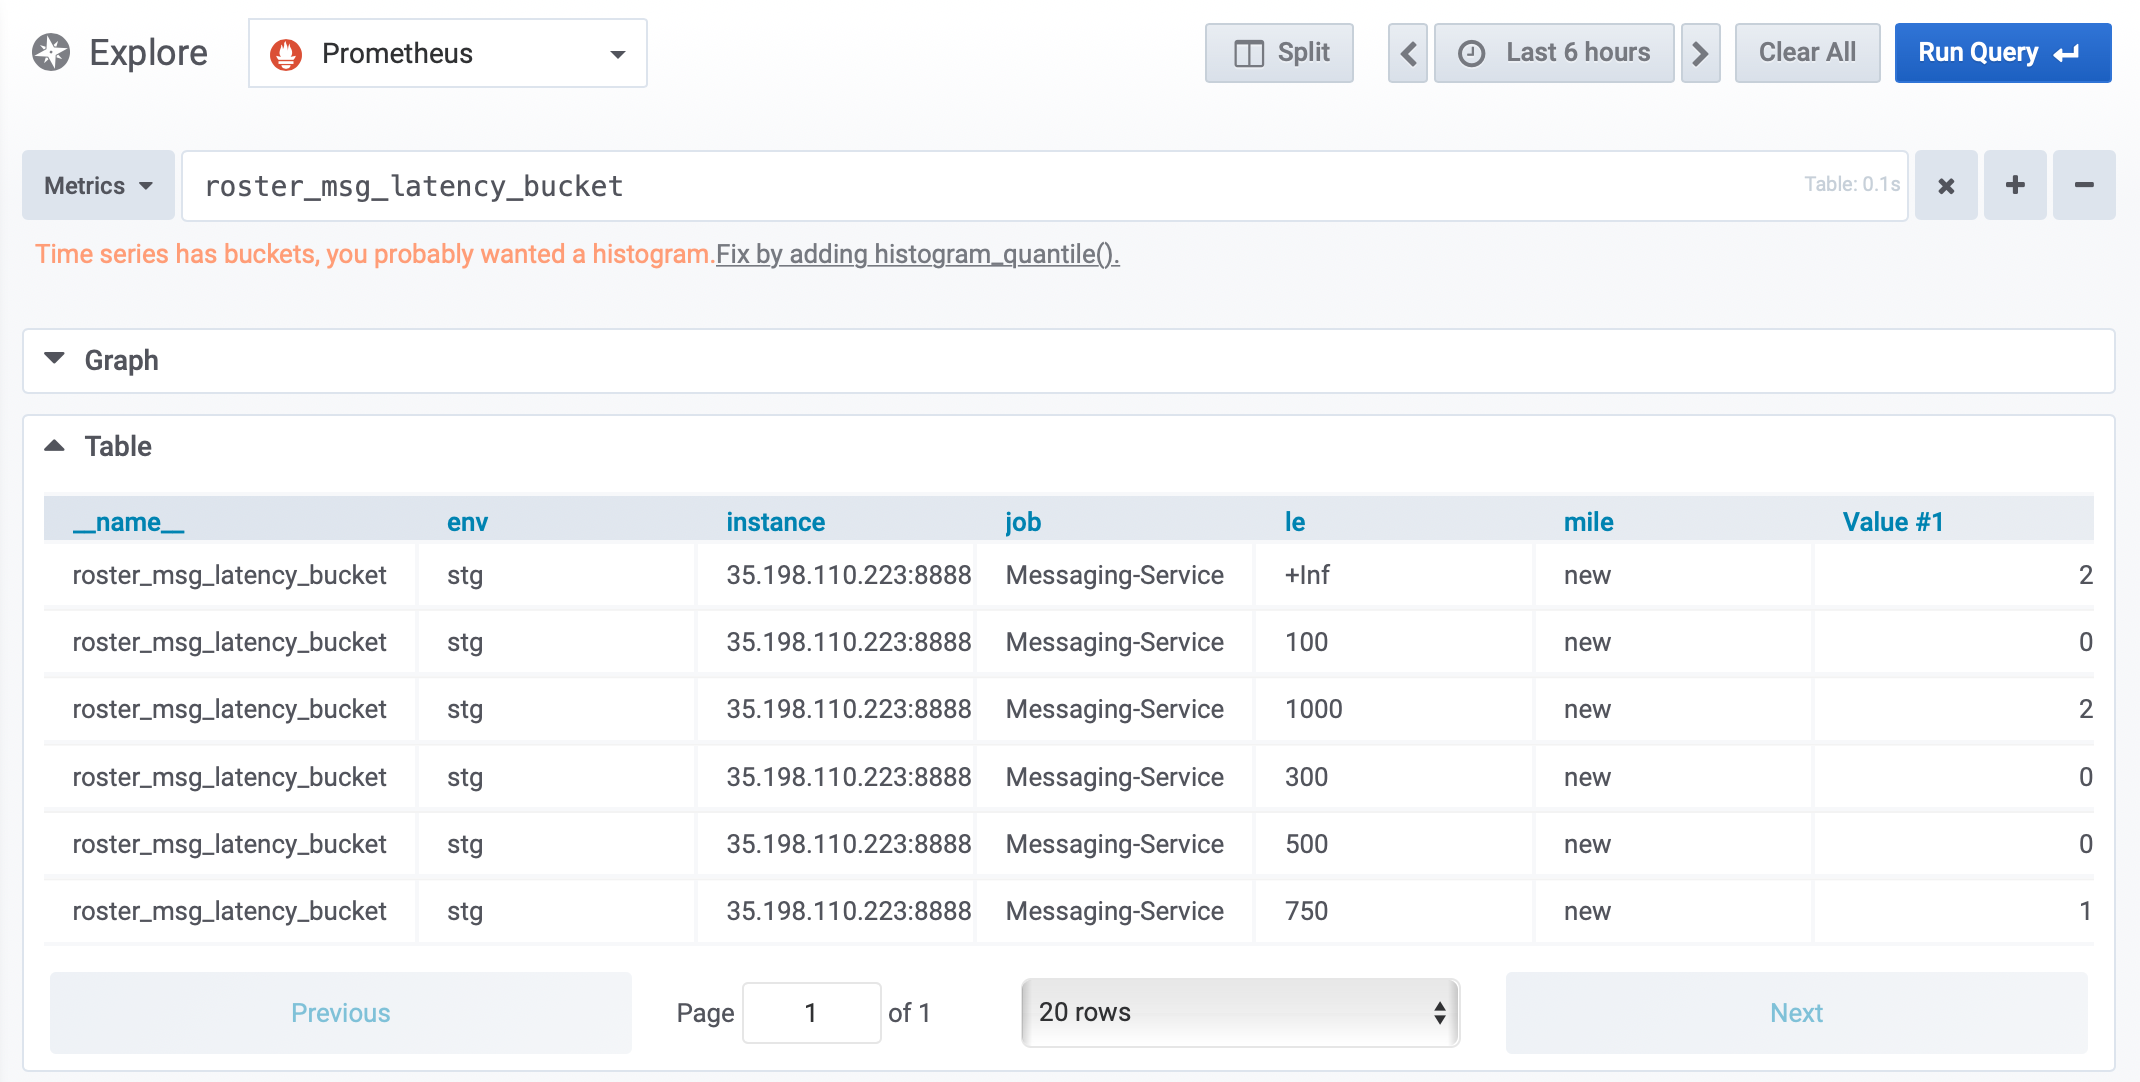
Task: Click the Split view button
Action: pos(1279,53)
